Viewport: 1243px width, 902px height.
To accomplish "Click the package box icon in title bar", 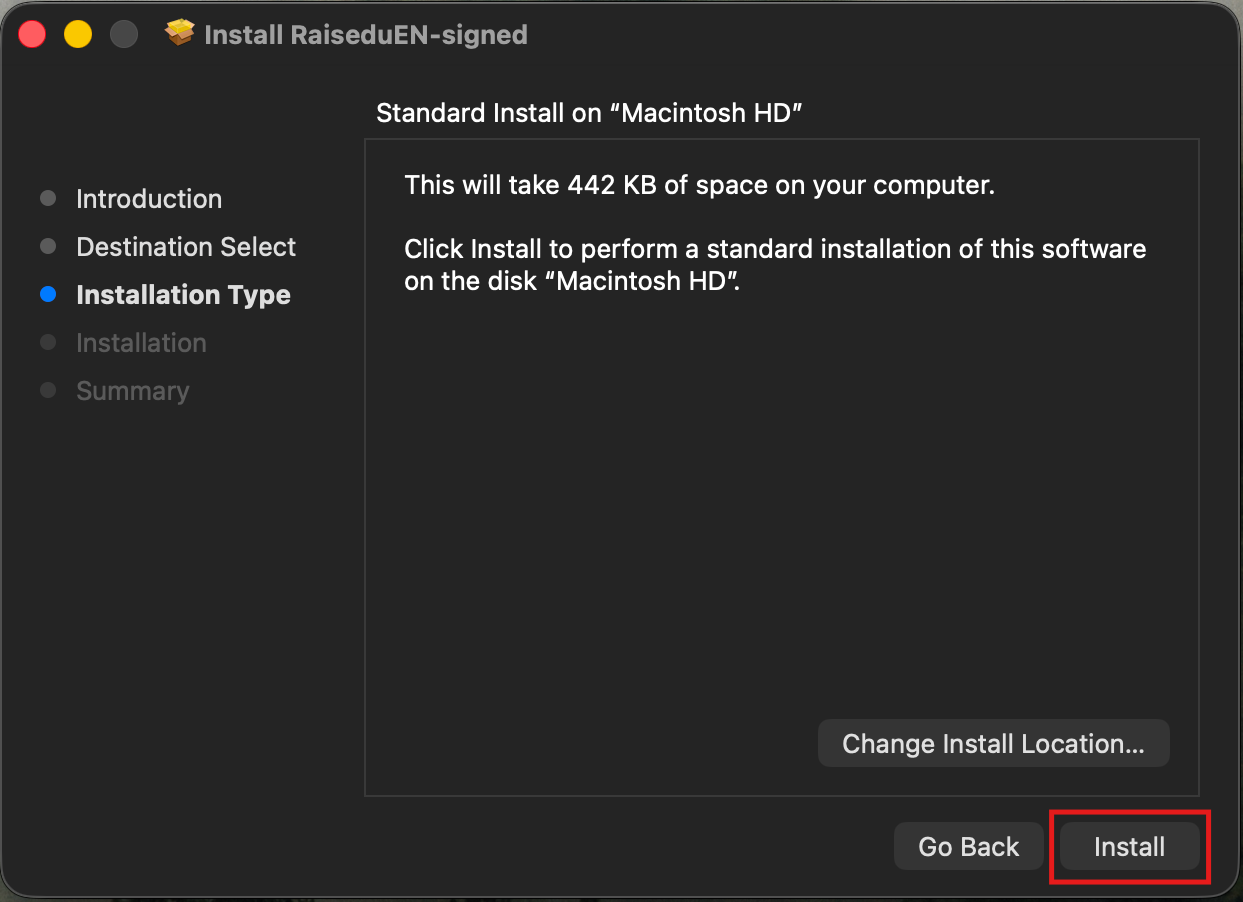I will click(180, 34).
